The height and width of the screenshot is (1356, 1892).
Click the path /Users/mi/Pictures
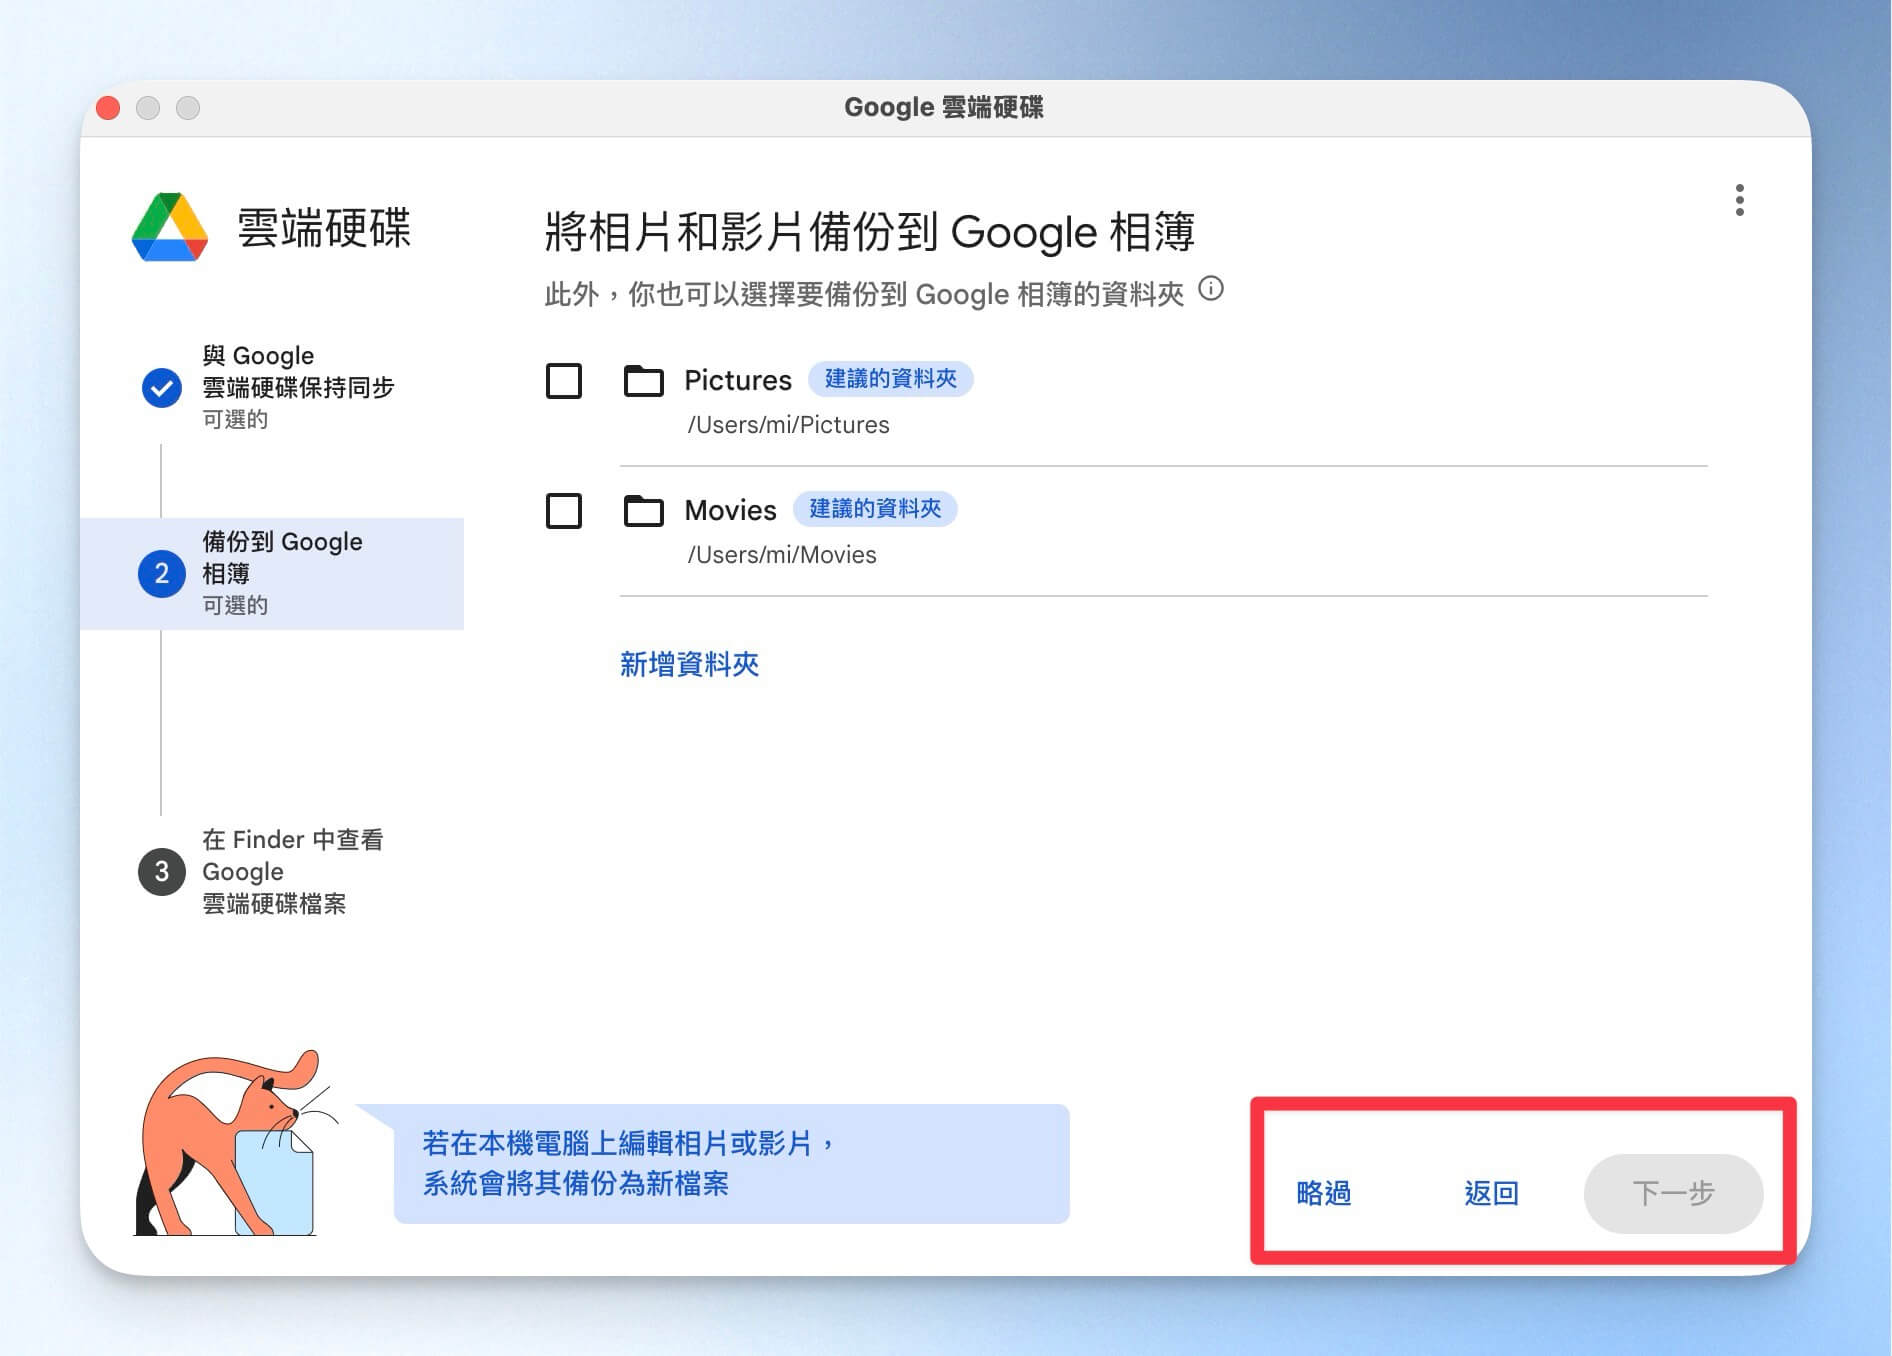788,425
